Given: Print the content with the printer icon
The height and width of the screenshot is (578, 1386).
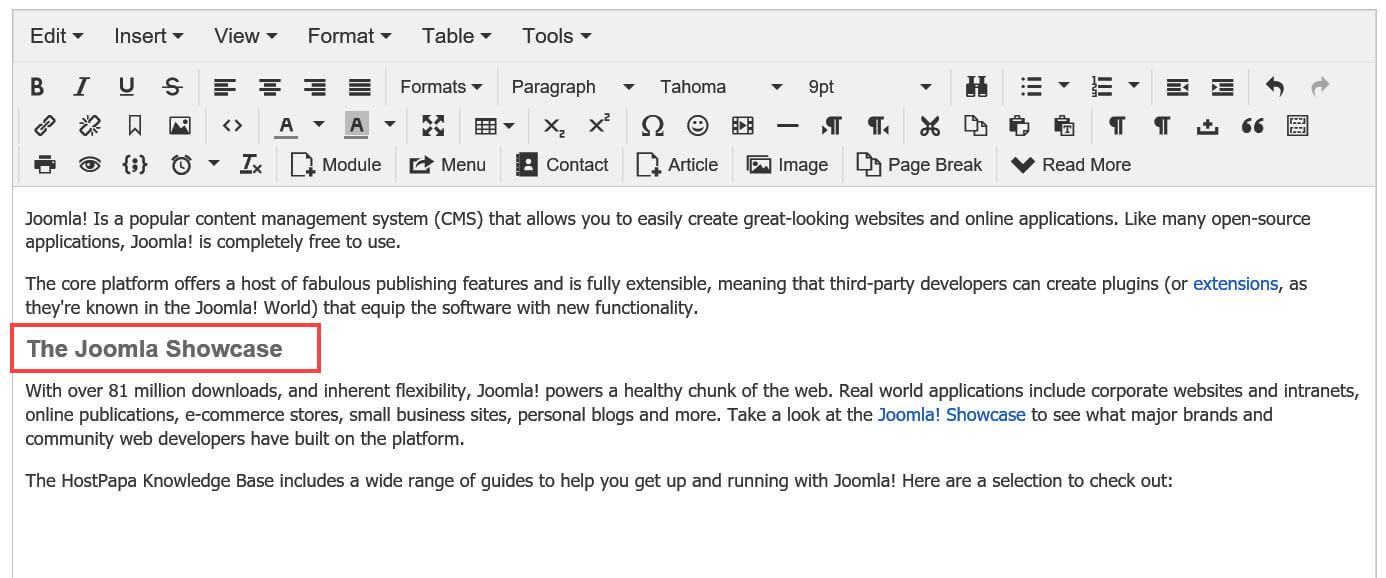Looking at the screenshot, I should (44, 165).
